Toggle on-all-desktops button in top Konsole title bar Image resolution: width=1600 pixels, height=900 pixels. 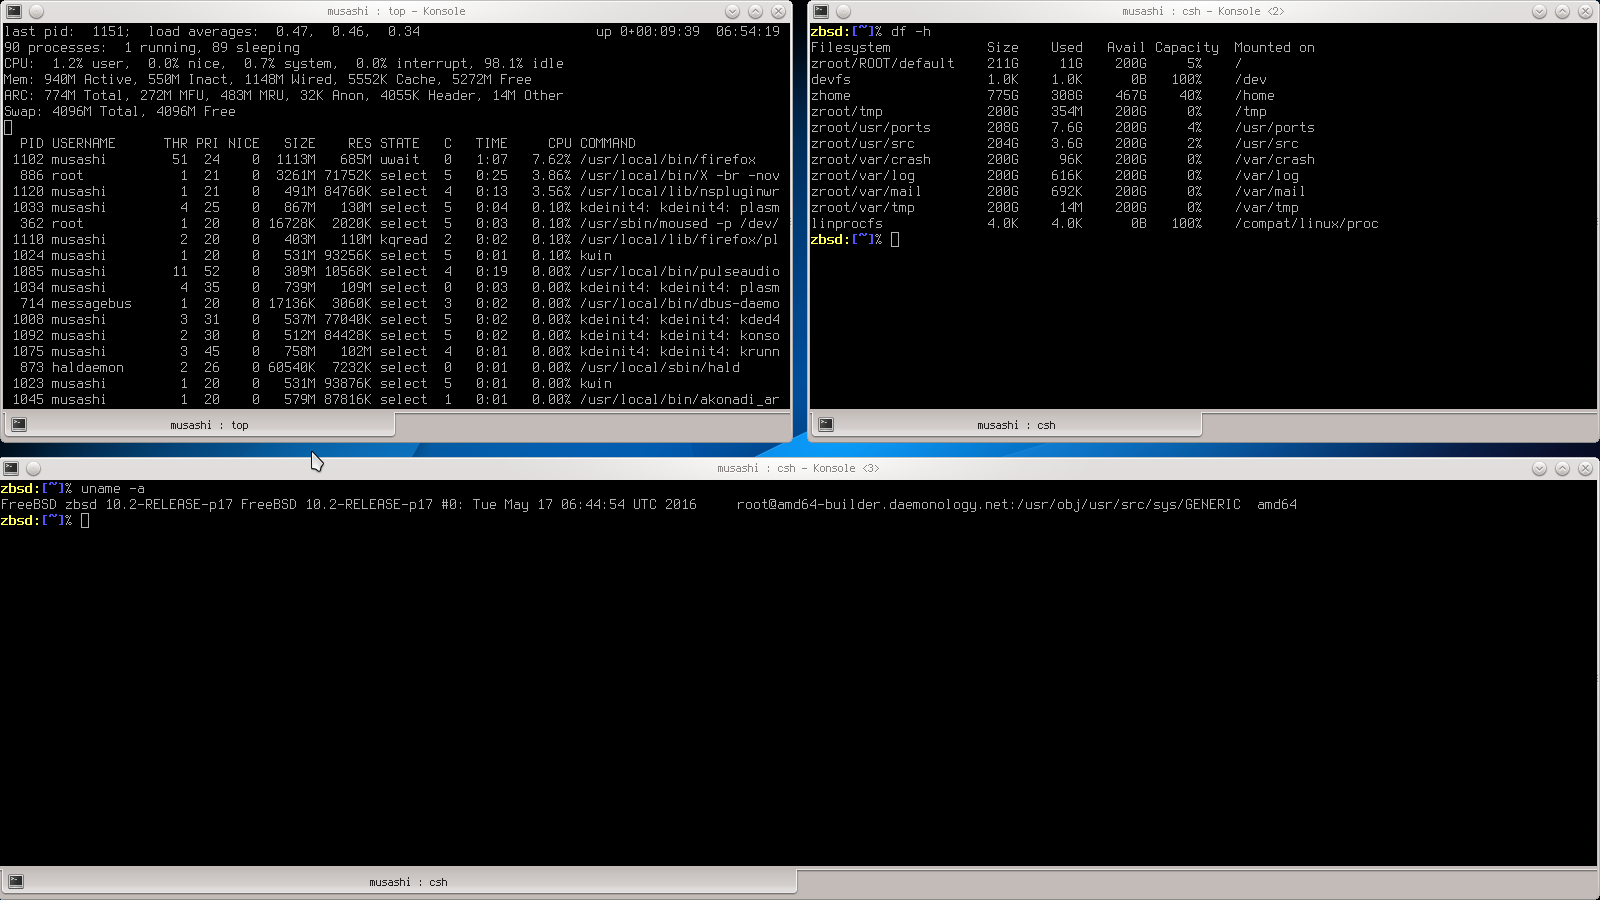coord(37,11)
